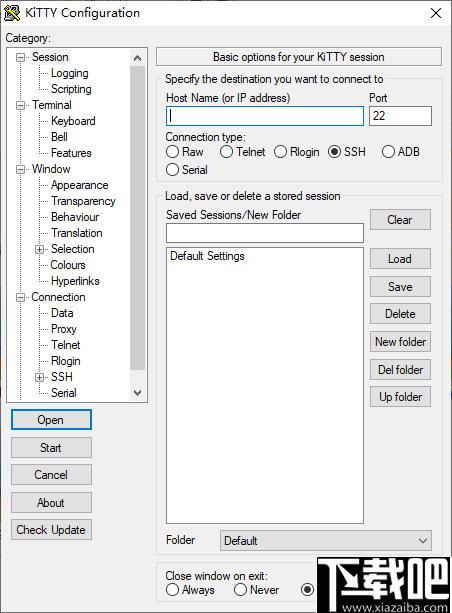Viewport: 452px width, 613px height.
Task: Open the Behaviour category
Action: click(x=75, y=217)
